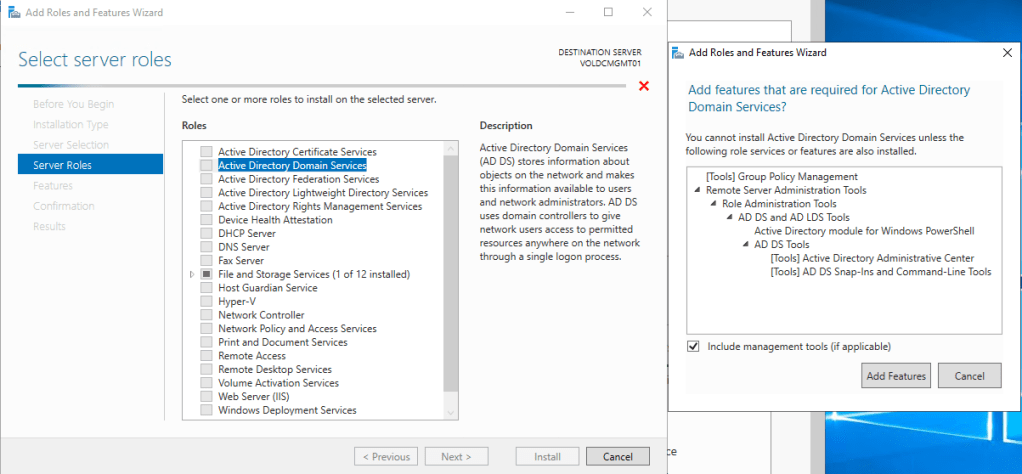Check the DNS Server role checkbox
Viewport: 1022px width, 474px height.
[x=206, y=247]
